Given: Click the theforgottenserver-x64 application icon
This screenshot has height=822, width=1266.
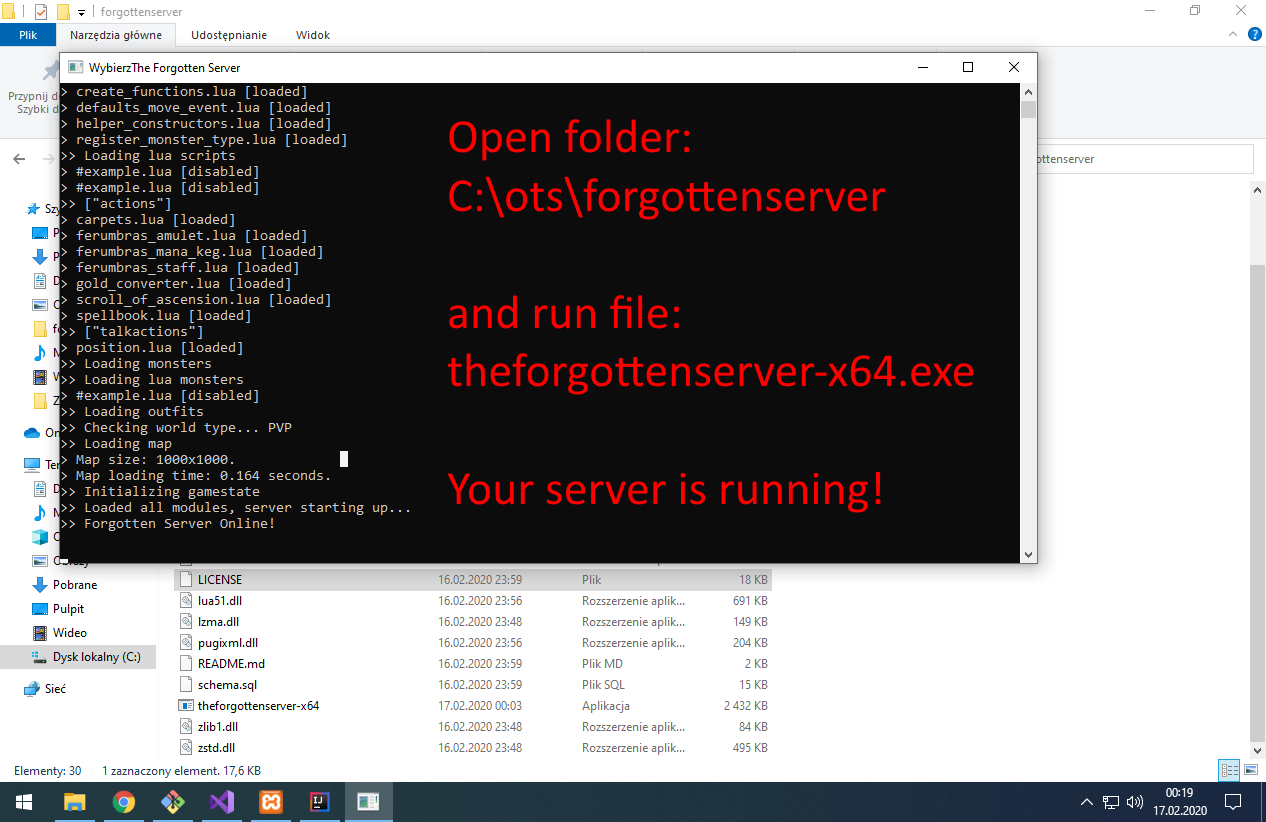Looking at the screenshot, I should pos(185,706).
